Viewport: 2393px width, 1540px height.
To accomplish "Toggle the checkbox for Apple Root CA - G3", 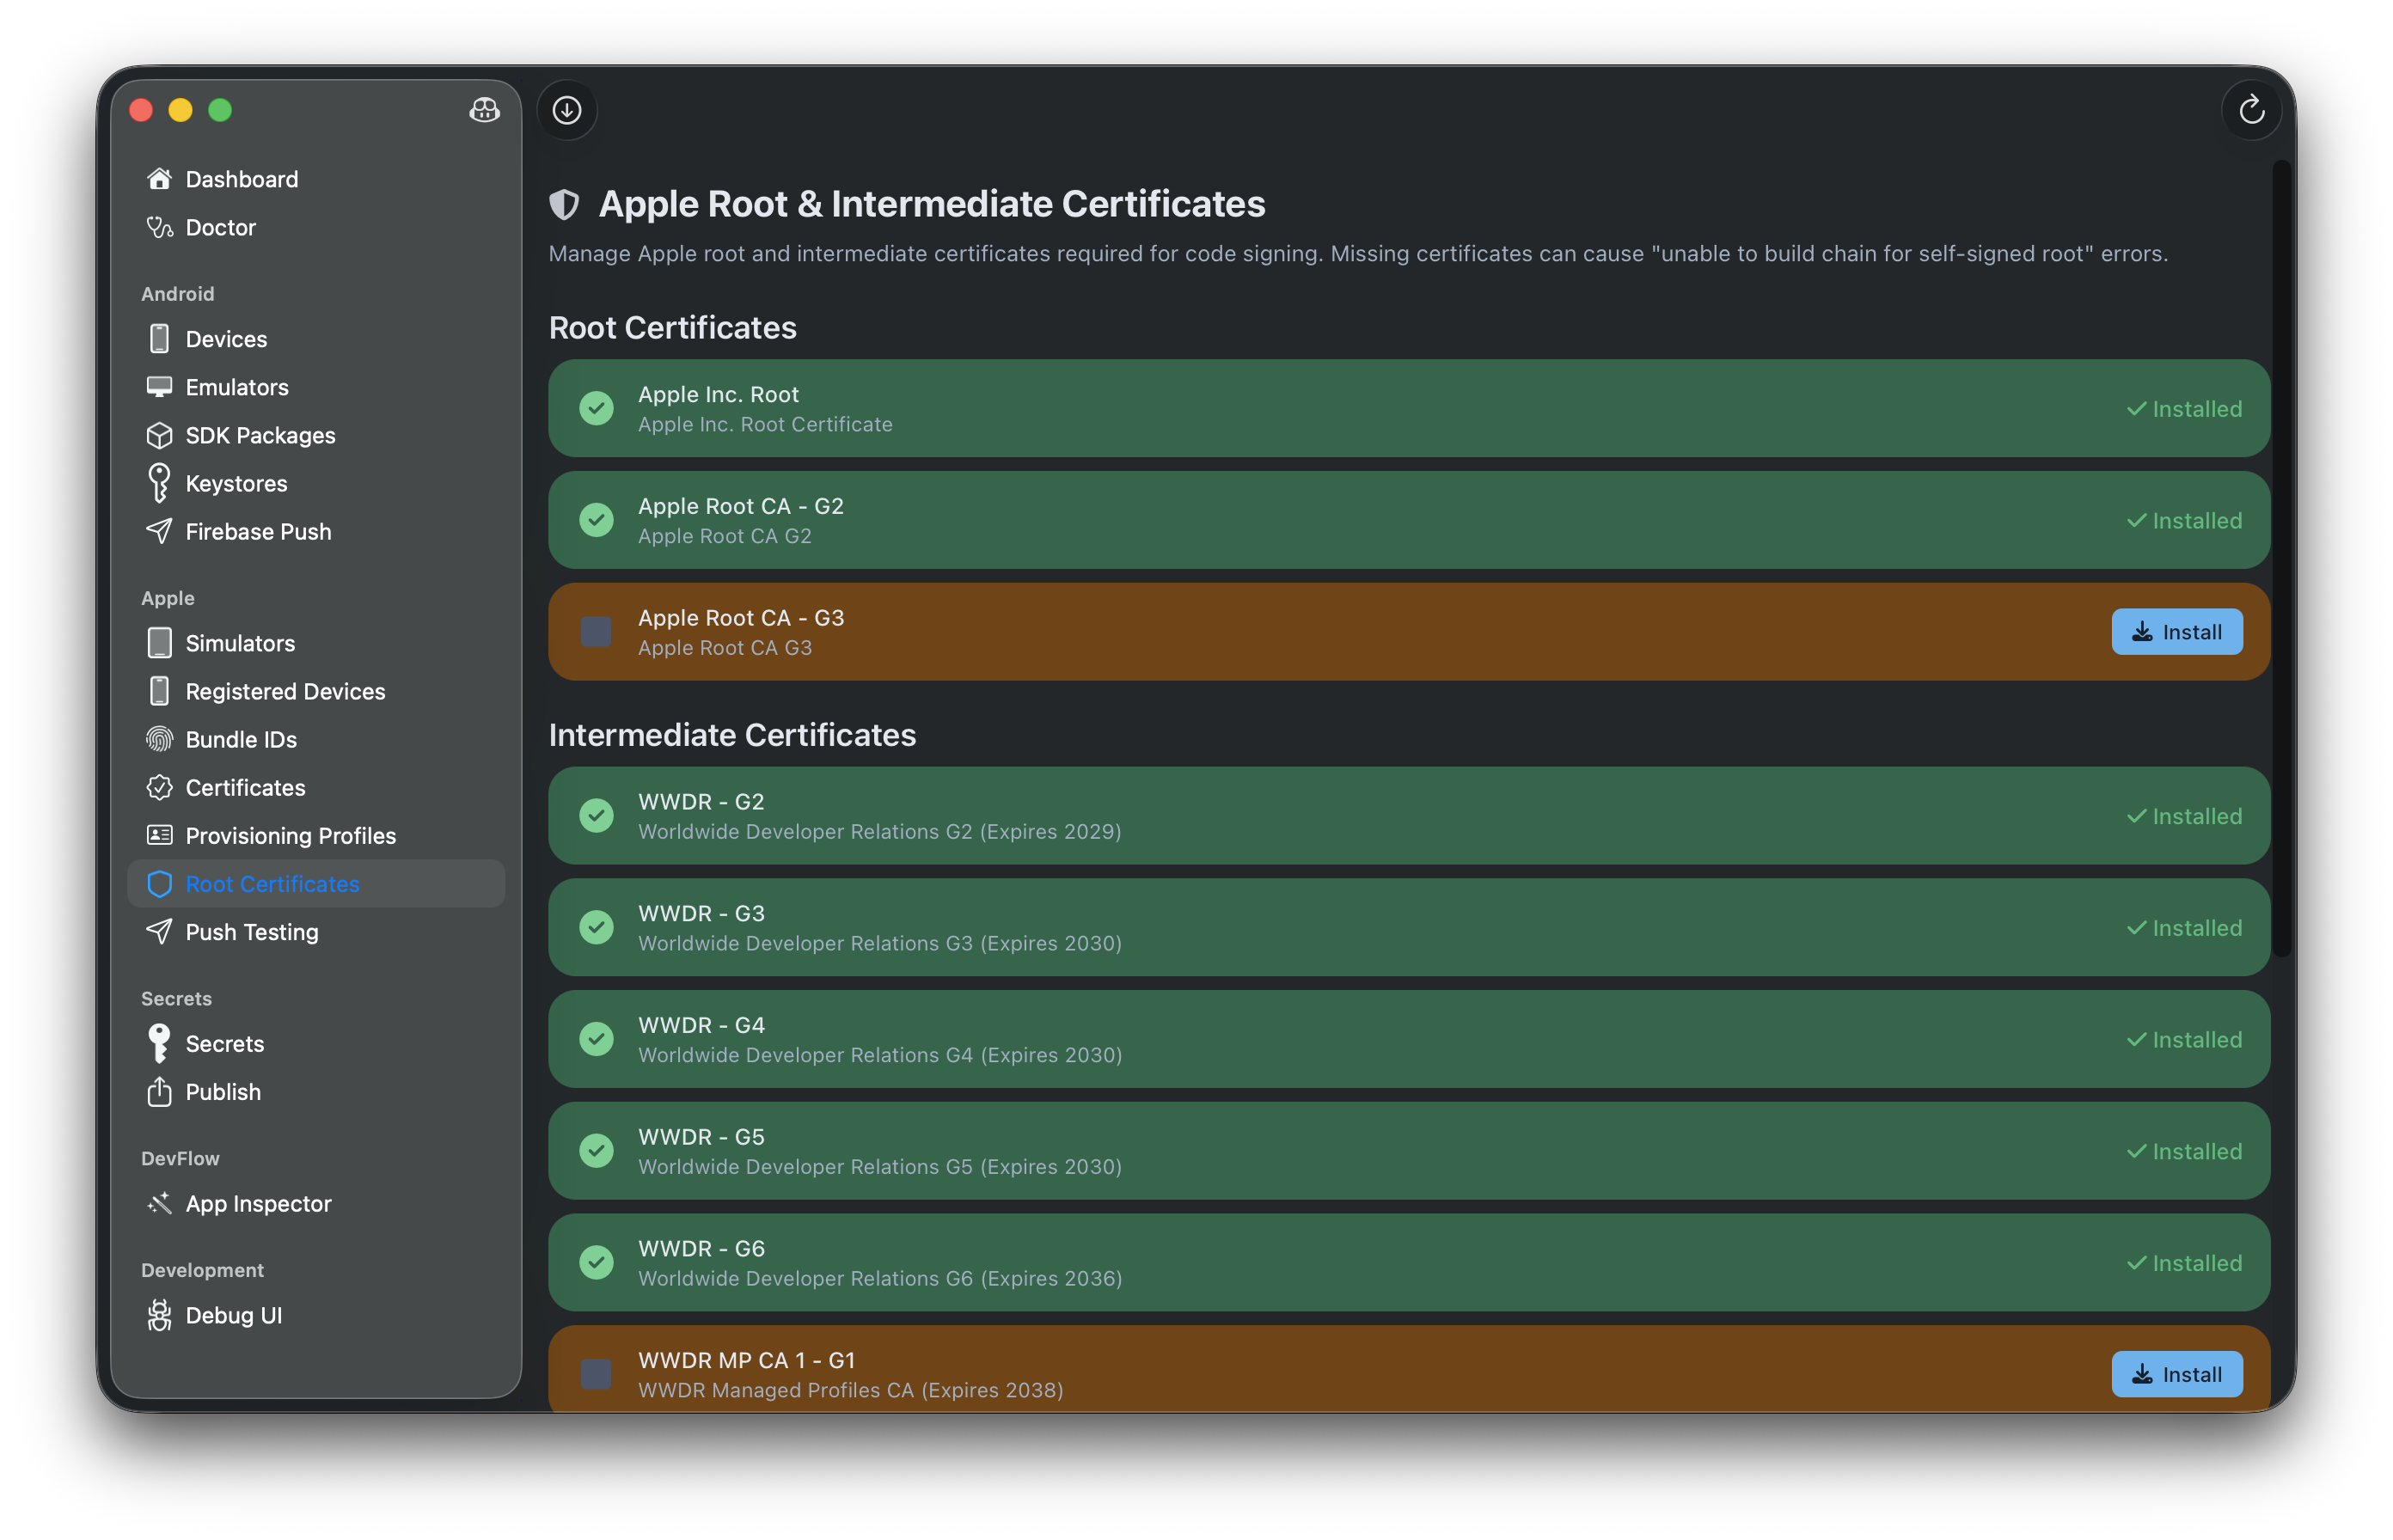I will (597, 632).
